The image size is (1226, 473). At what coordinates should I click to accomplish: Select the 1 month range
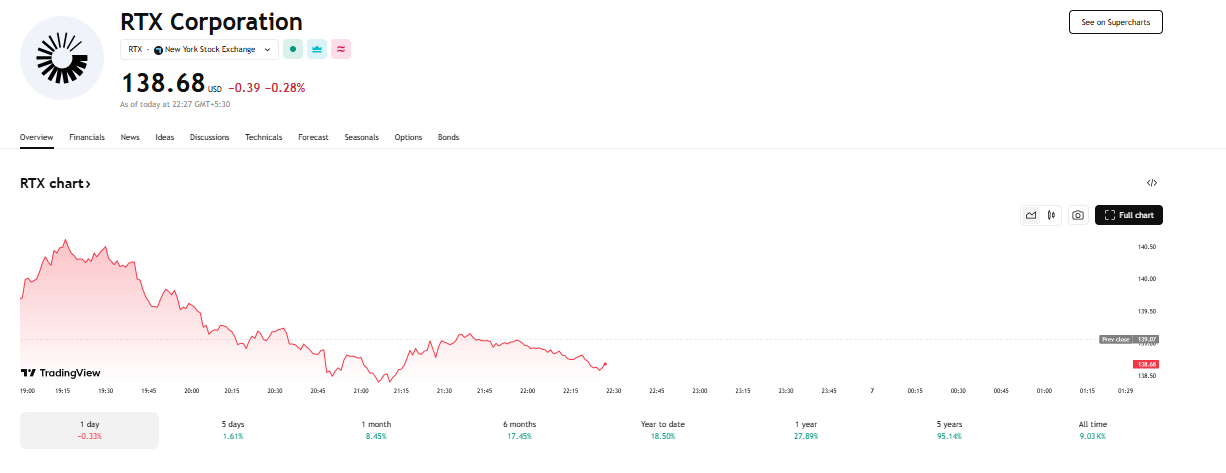376,430
